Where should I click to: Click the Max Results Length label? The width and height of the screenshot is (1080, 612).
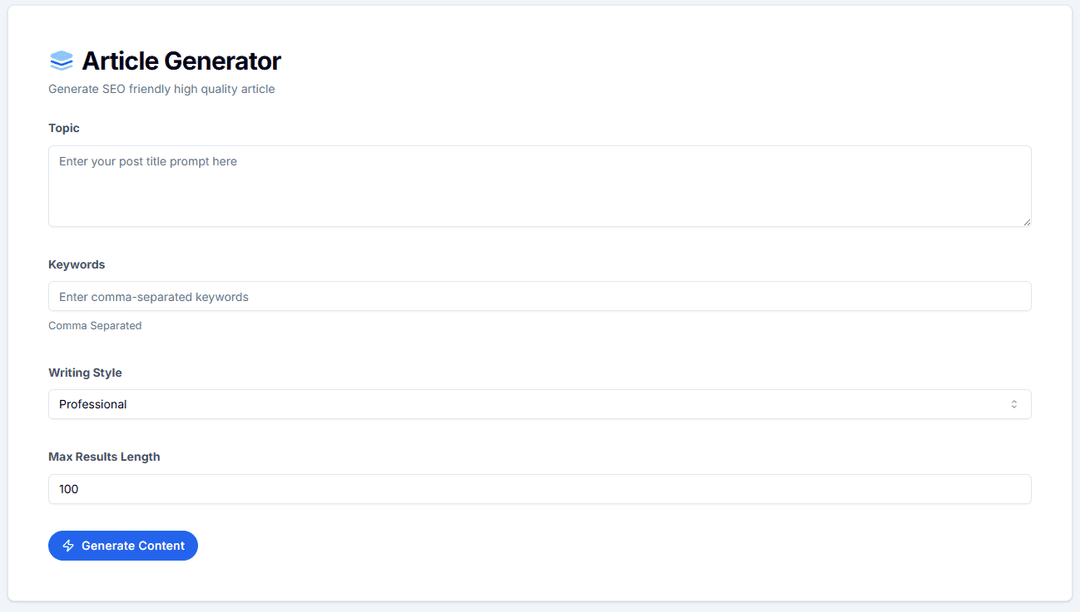pyautogui.click(x=104, y=457)
